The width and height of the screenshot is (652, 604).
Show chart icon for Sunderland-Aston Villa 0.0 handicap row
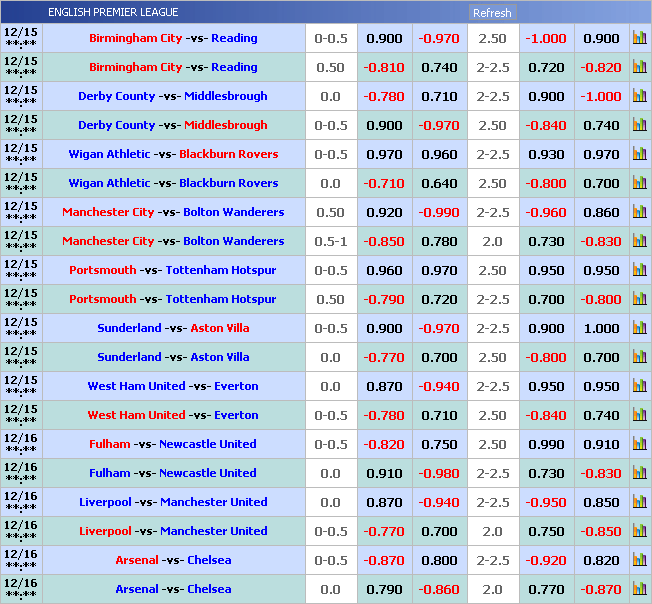pyautogui.click(x=639, y=358)
